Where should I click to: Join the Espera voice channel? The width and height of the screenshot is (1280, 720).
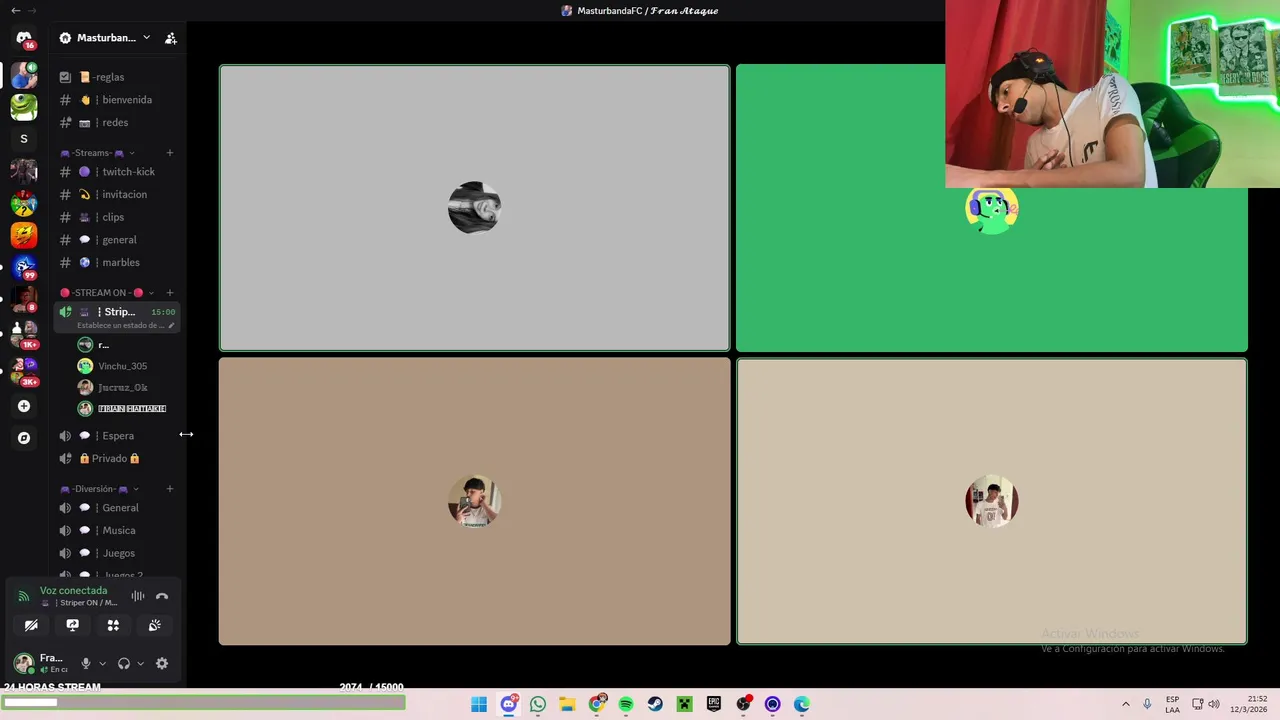[117, 436]
